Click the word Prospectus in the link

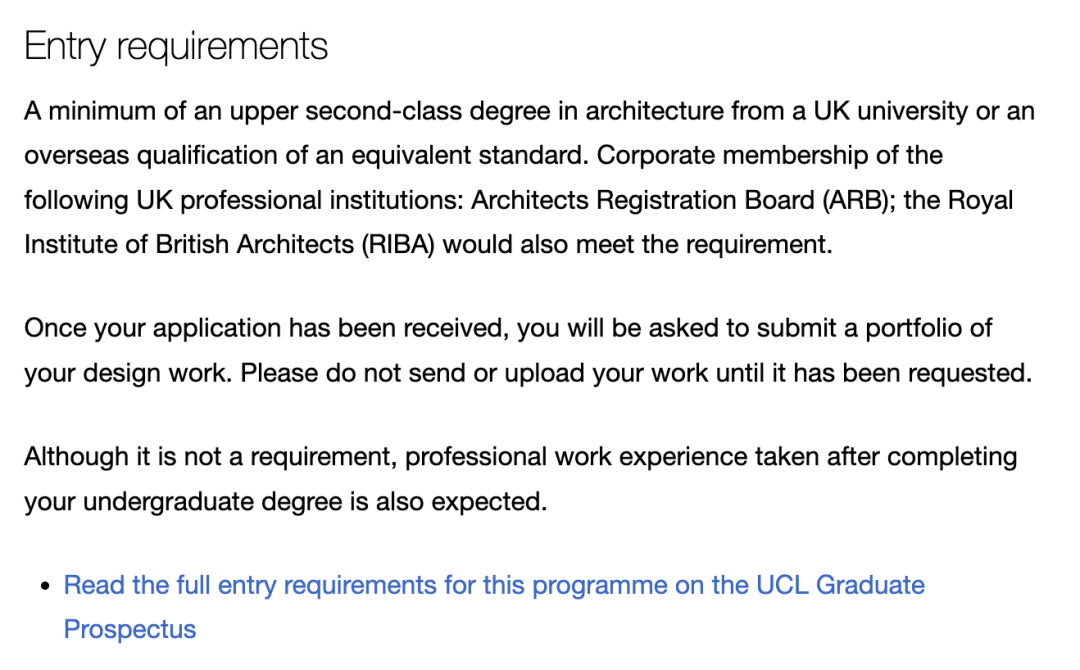(x=130, y=630)
